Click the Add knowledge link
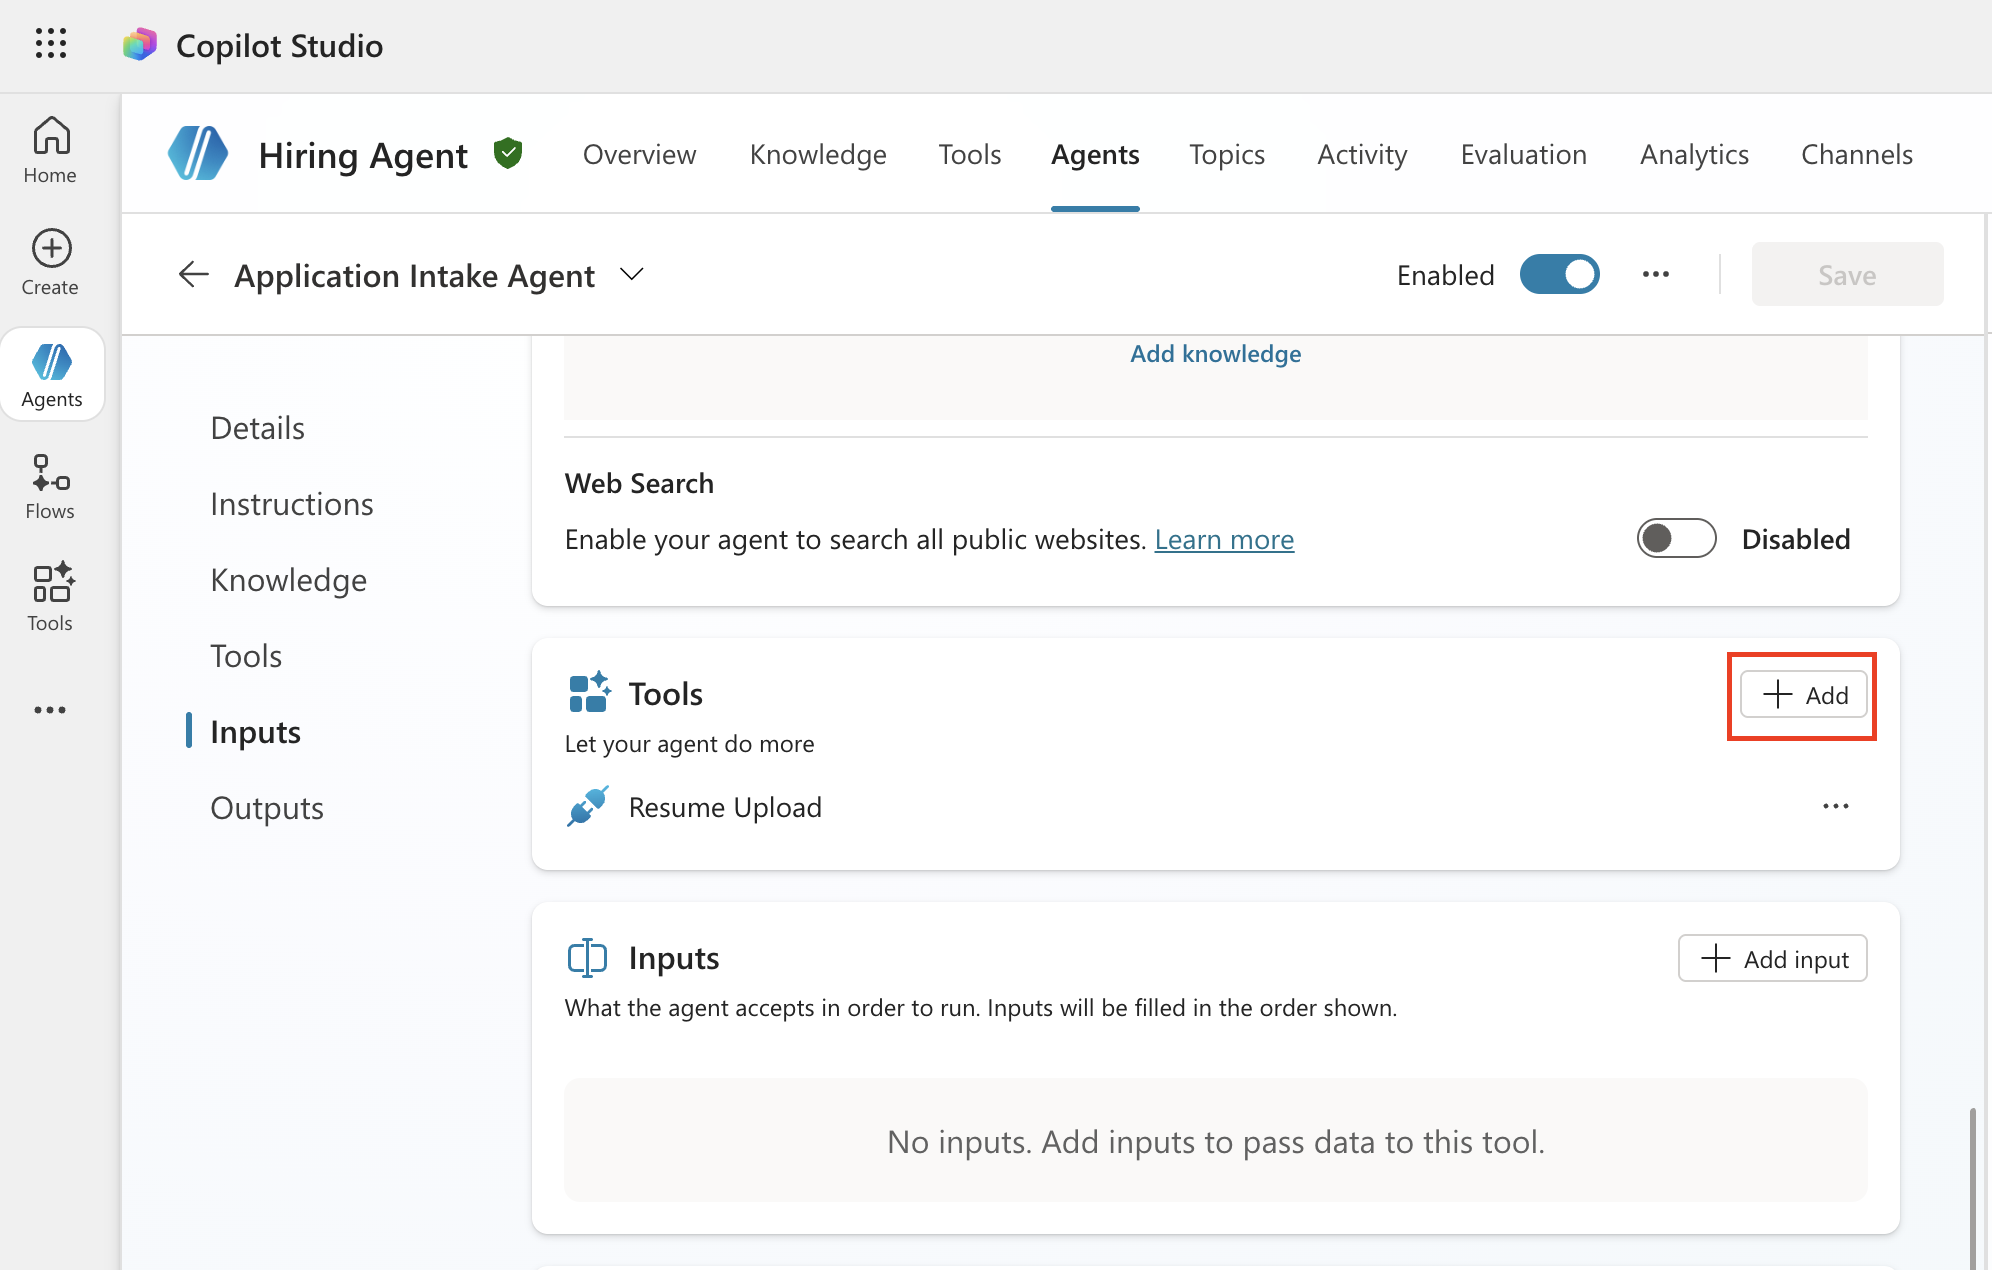 pos(1215,354)
